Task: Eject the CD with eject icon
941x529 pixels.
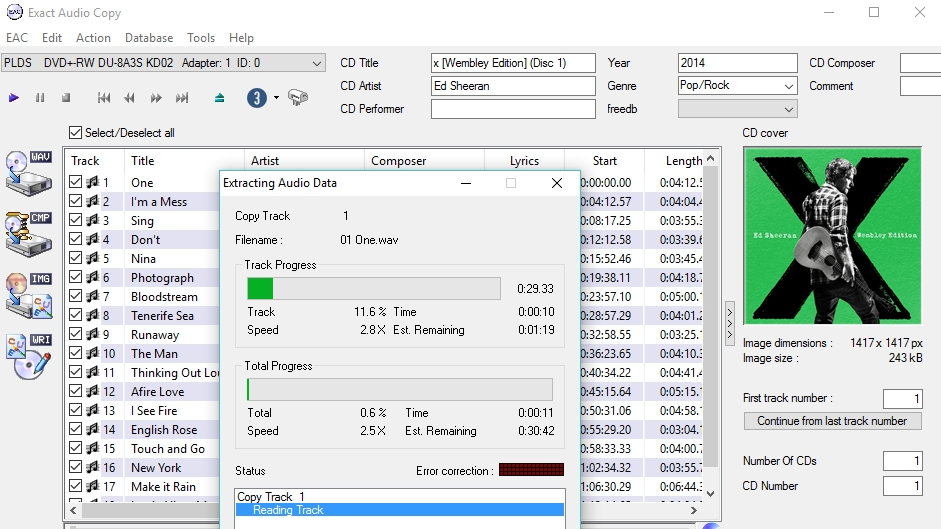Action: point(220,98)
